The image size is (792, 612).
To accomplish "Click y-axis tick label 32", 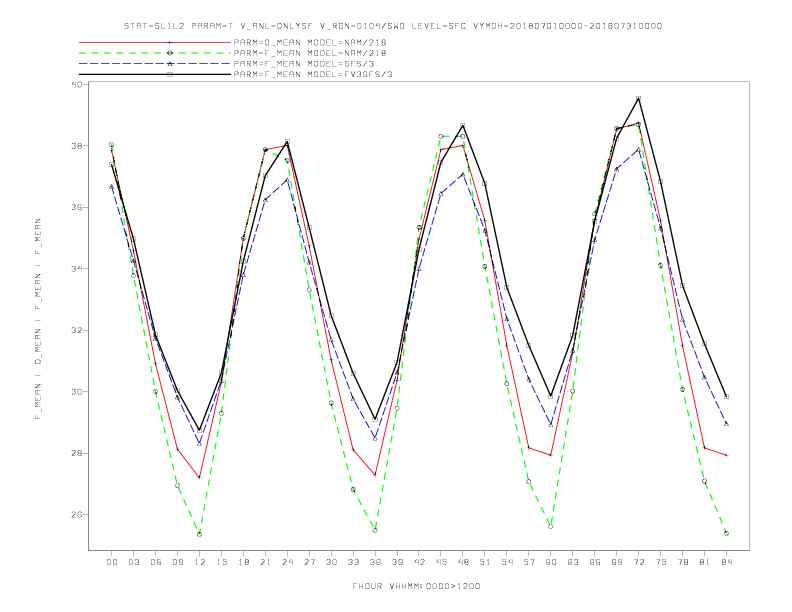I will (x=77, y=330).
